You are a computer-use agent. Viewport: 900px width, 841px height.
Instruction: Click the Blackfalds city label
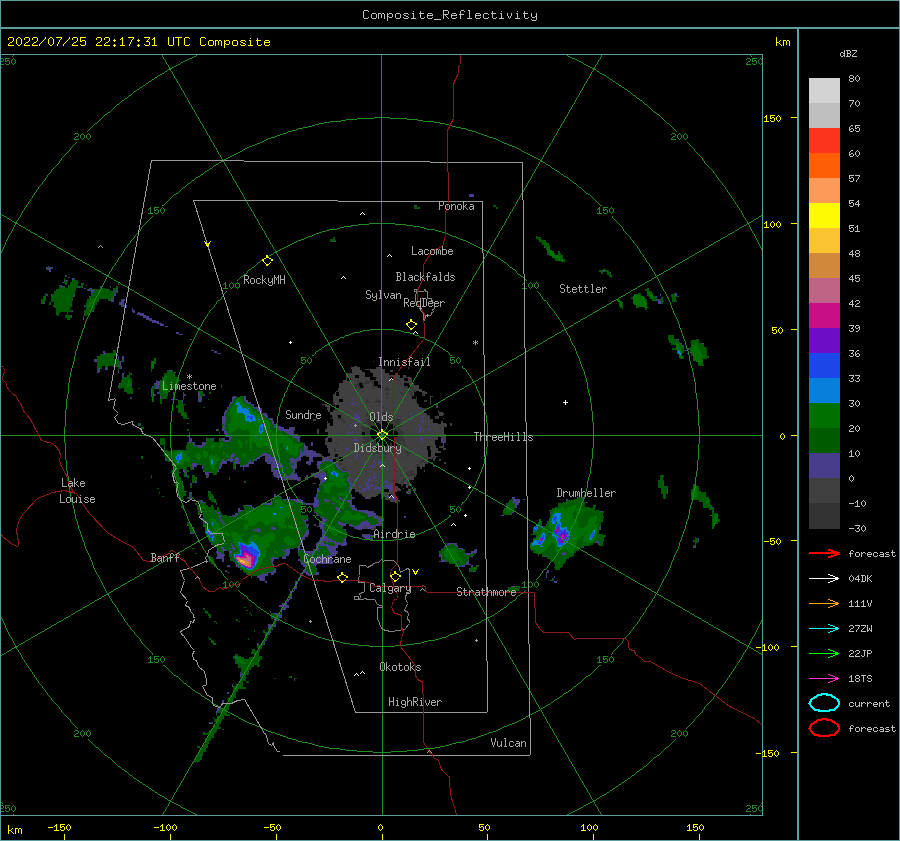click(x=425, y=277)
